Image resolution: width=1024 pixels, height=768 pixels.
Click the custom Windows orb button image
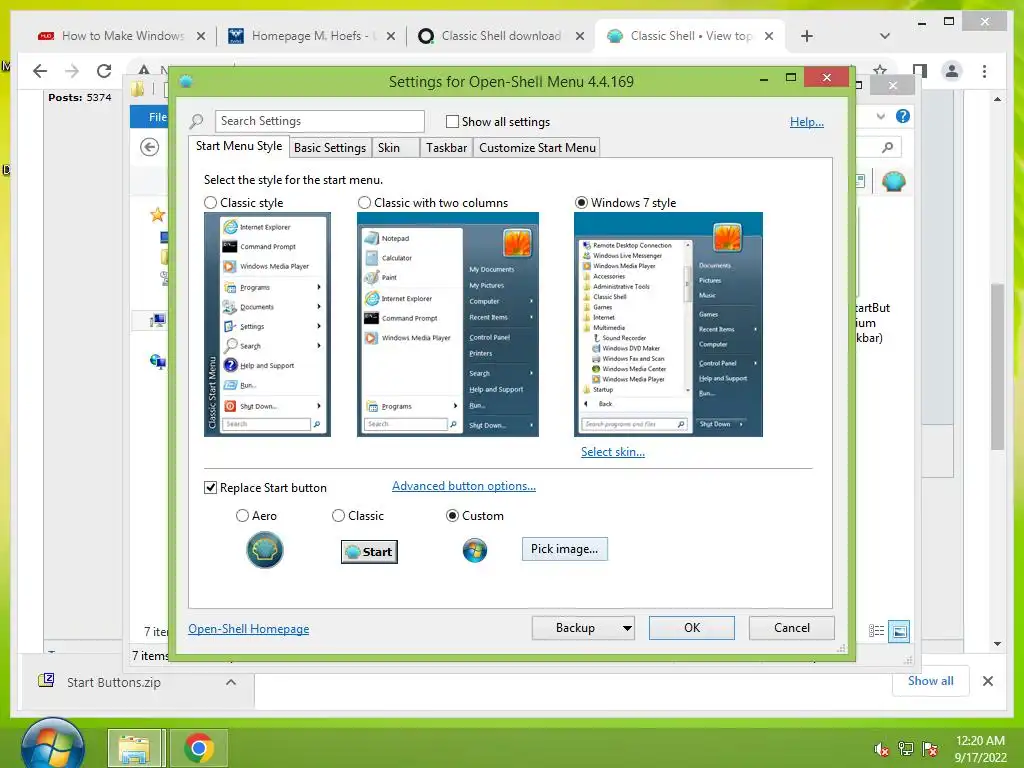(475, 551)
